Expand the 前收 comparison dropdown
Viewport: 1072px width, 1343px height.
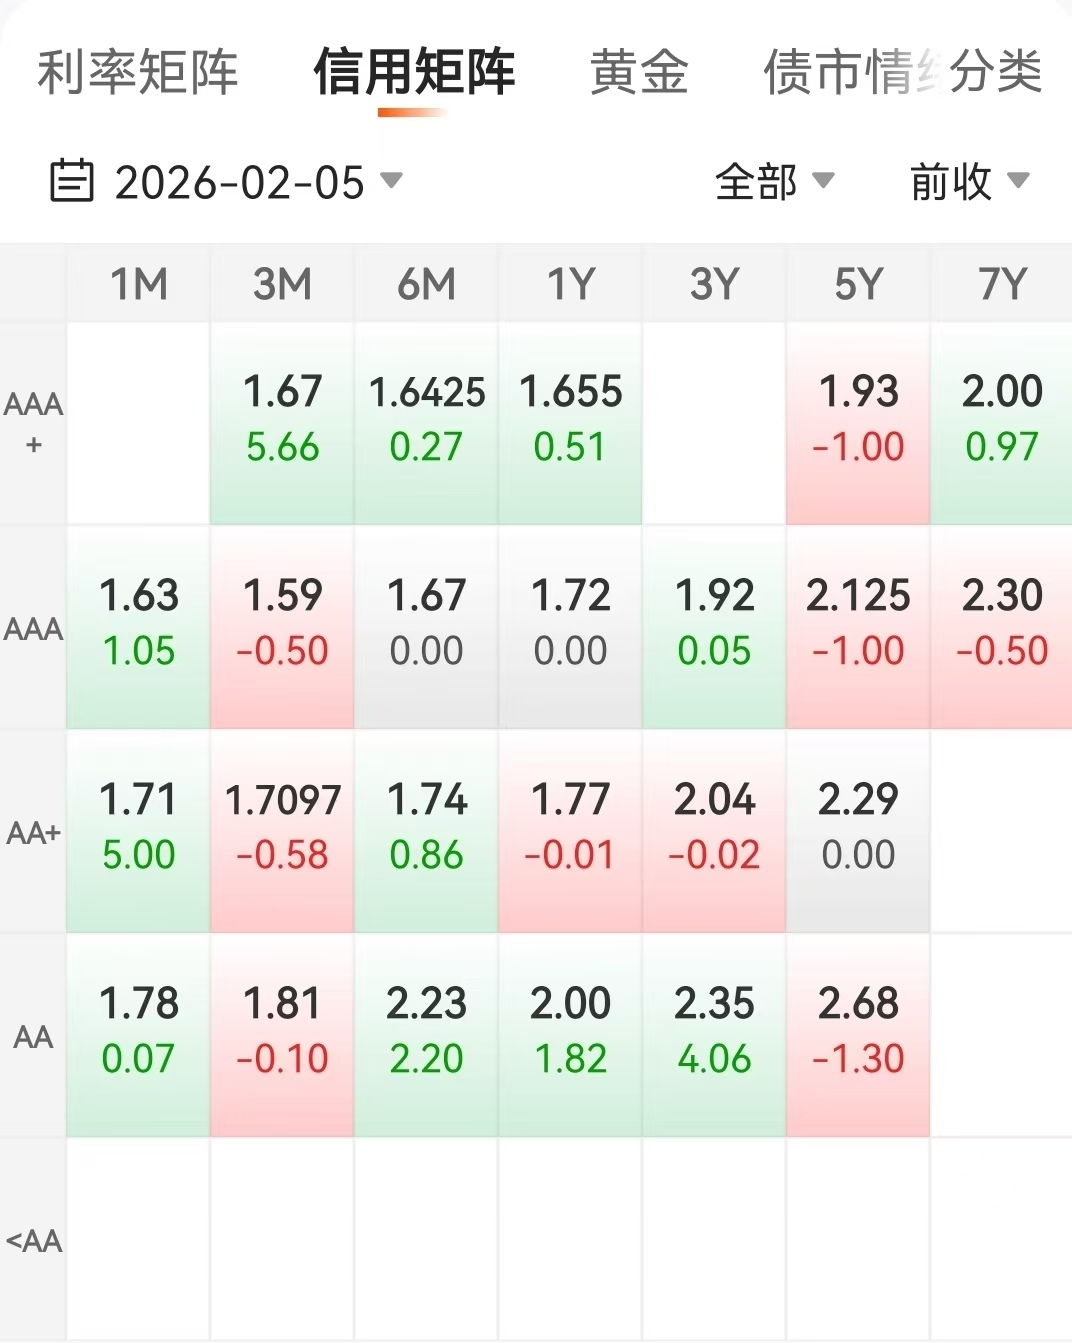pos(968,182)
